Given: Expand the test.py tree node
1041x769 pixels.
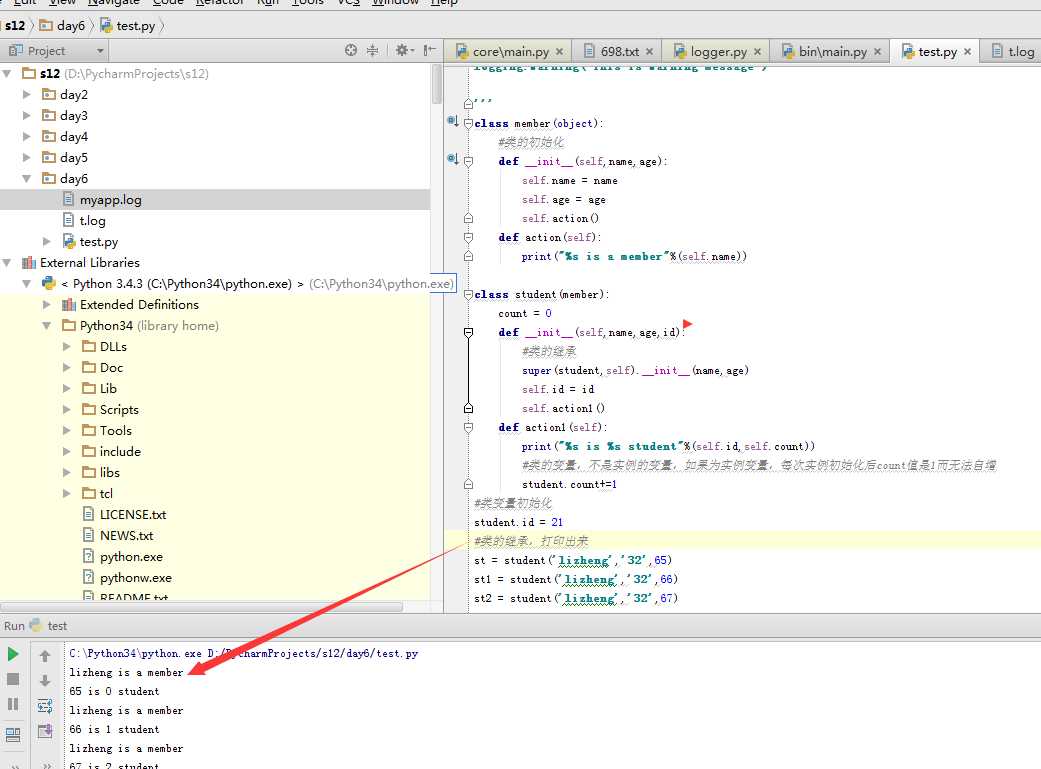Looking at the screenshot, I should [x=46, y=242].
